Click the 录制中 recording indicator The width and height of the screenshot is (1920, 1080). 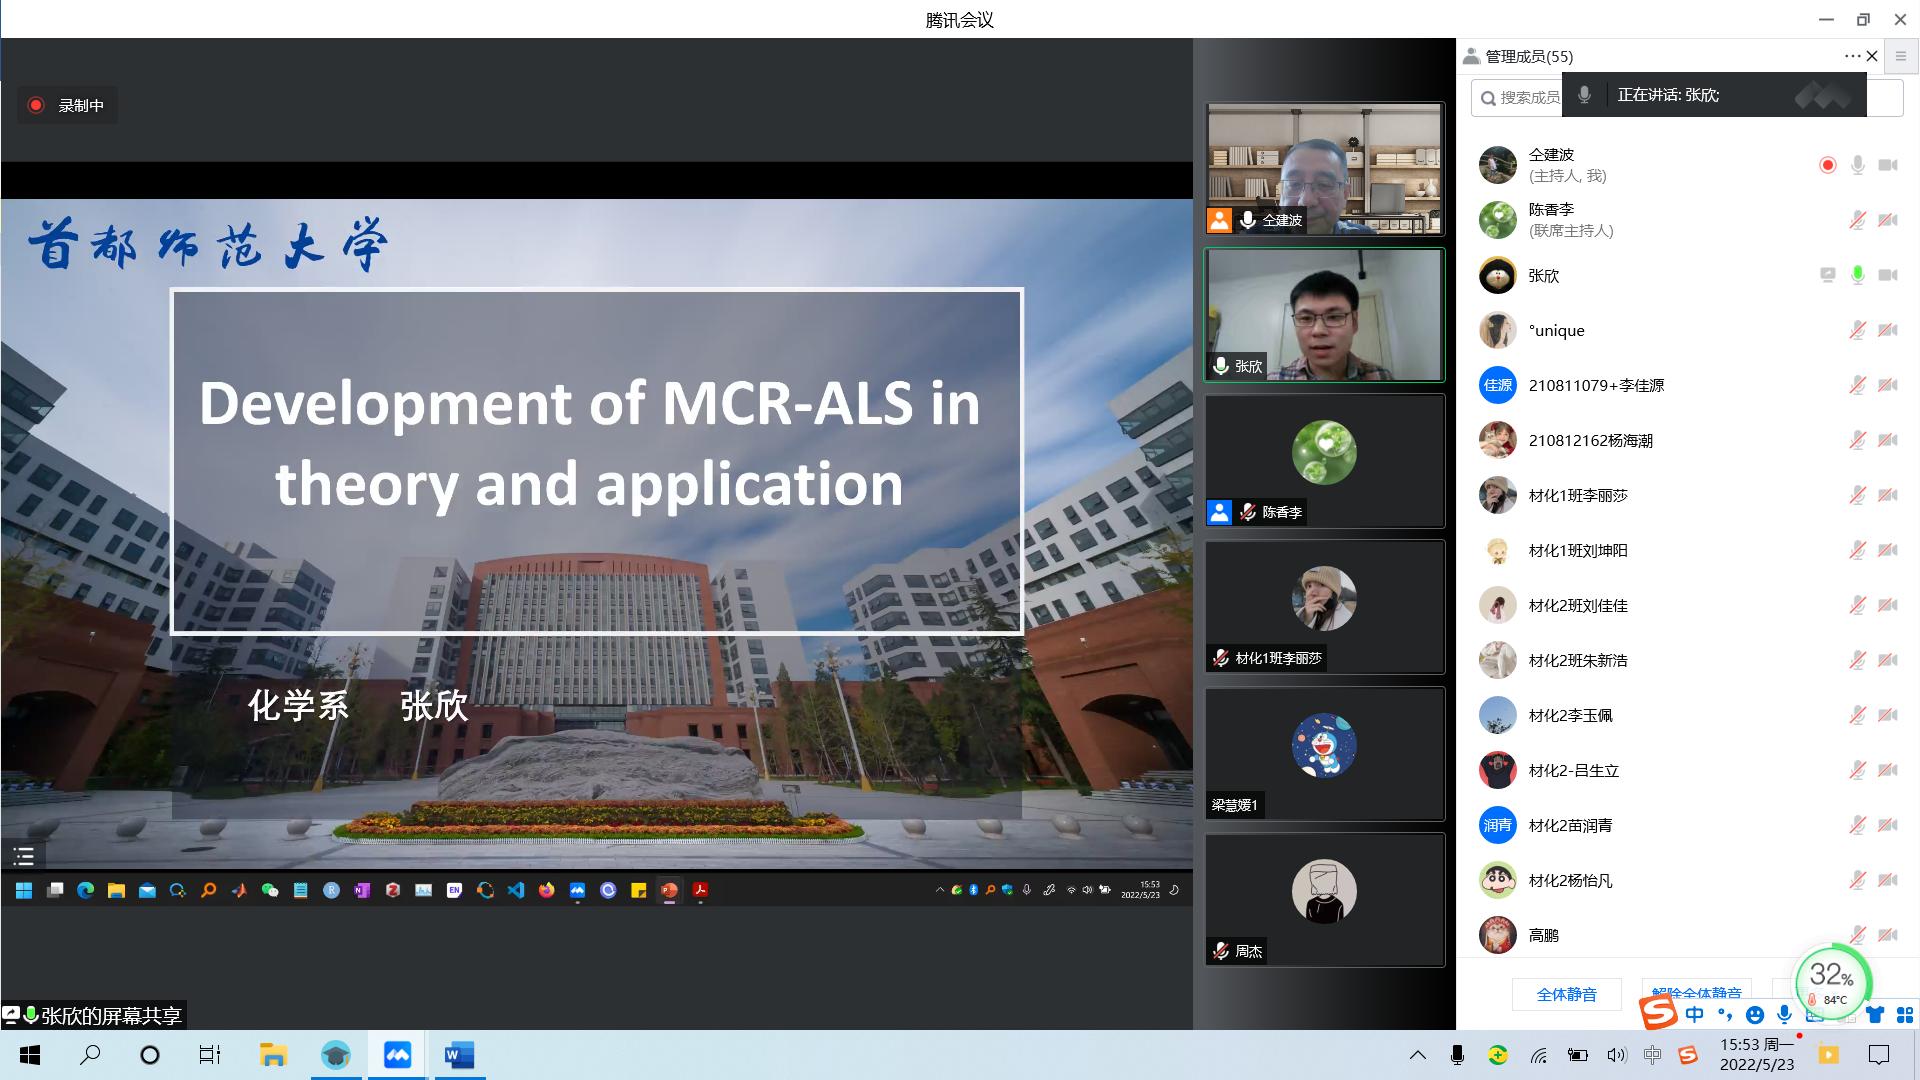(67, 105)
